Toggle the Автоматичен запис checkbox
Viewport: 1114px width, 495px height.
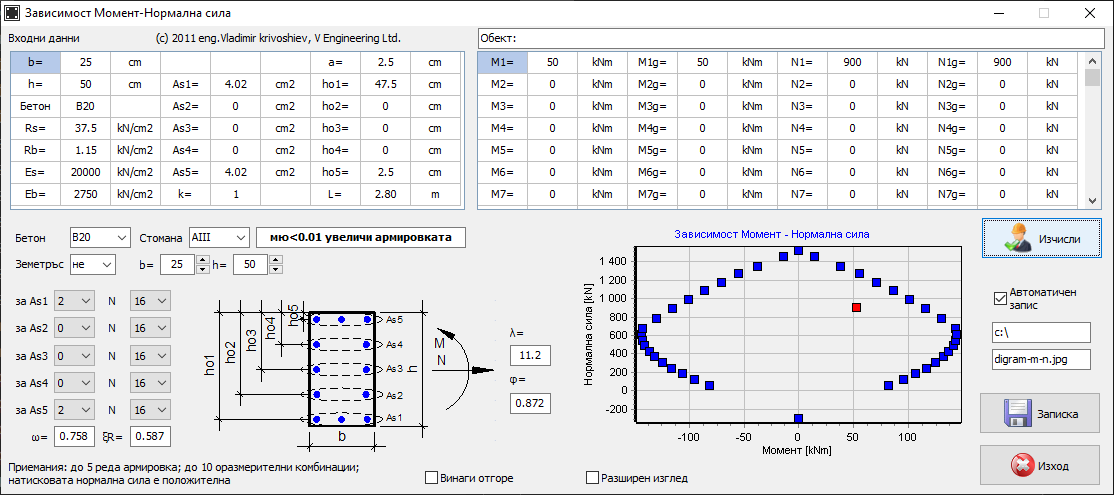[x=999, y=298]
